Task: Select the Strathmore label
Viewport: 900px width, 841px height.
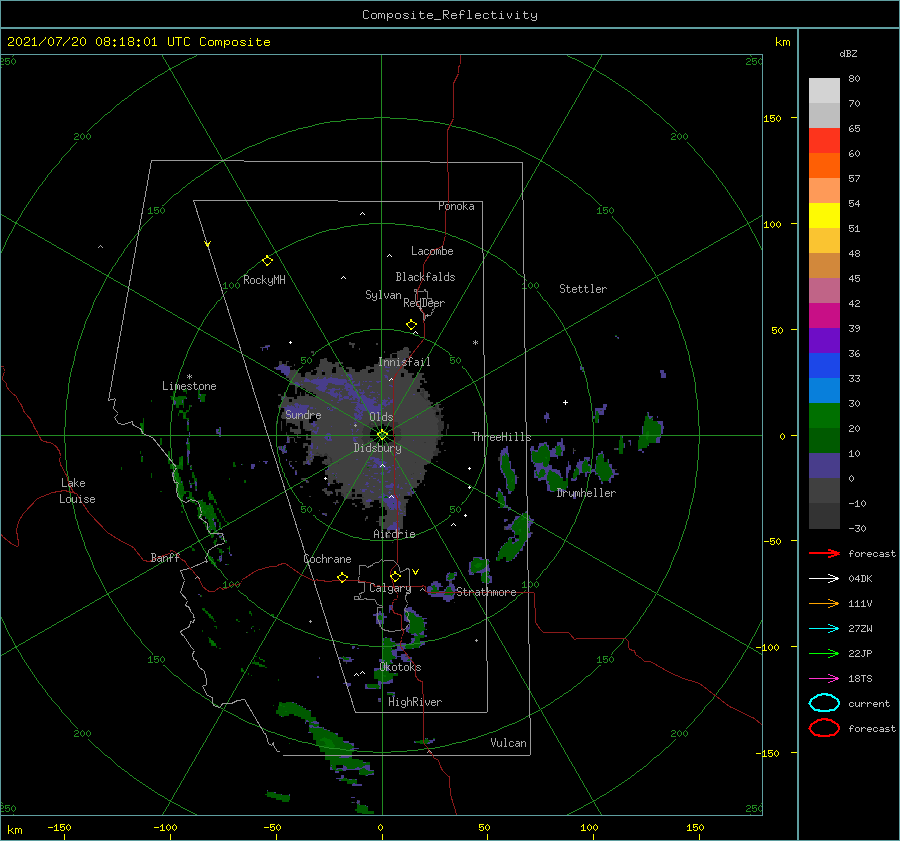Action: 486,592
